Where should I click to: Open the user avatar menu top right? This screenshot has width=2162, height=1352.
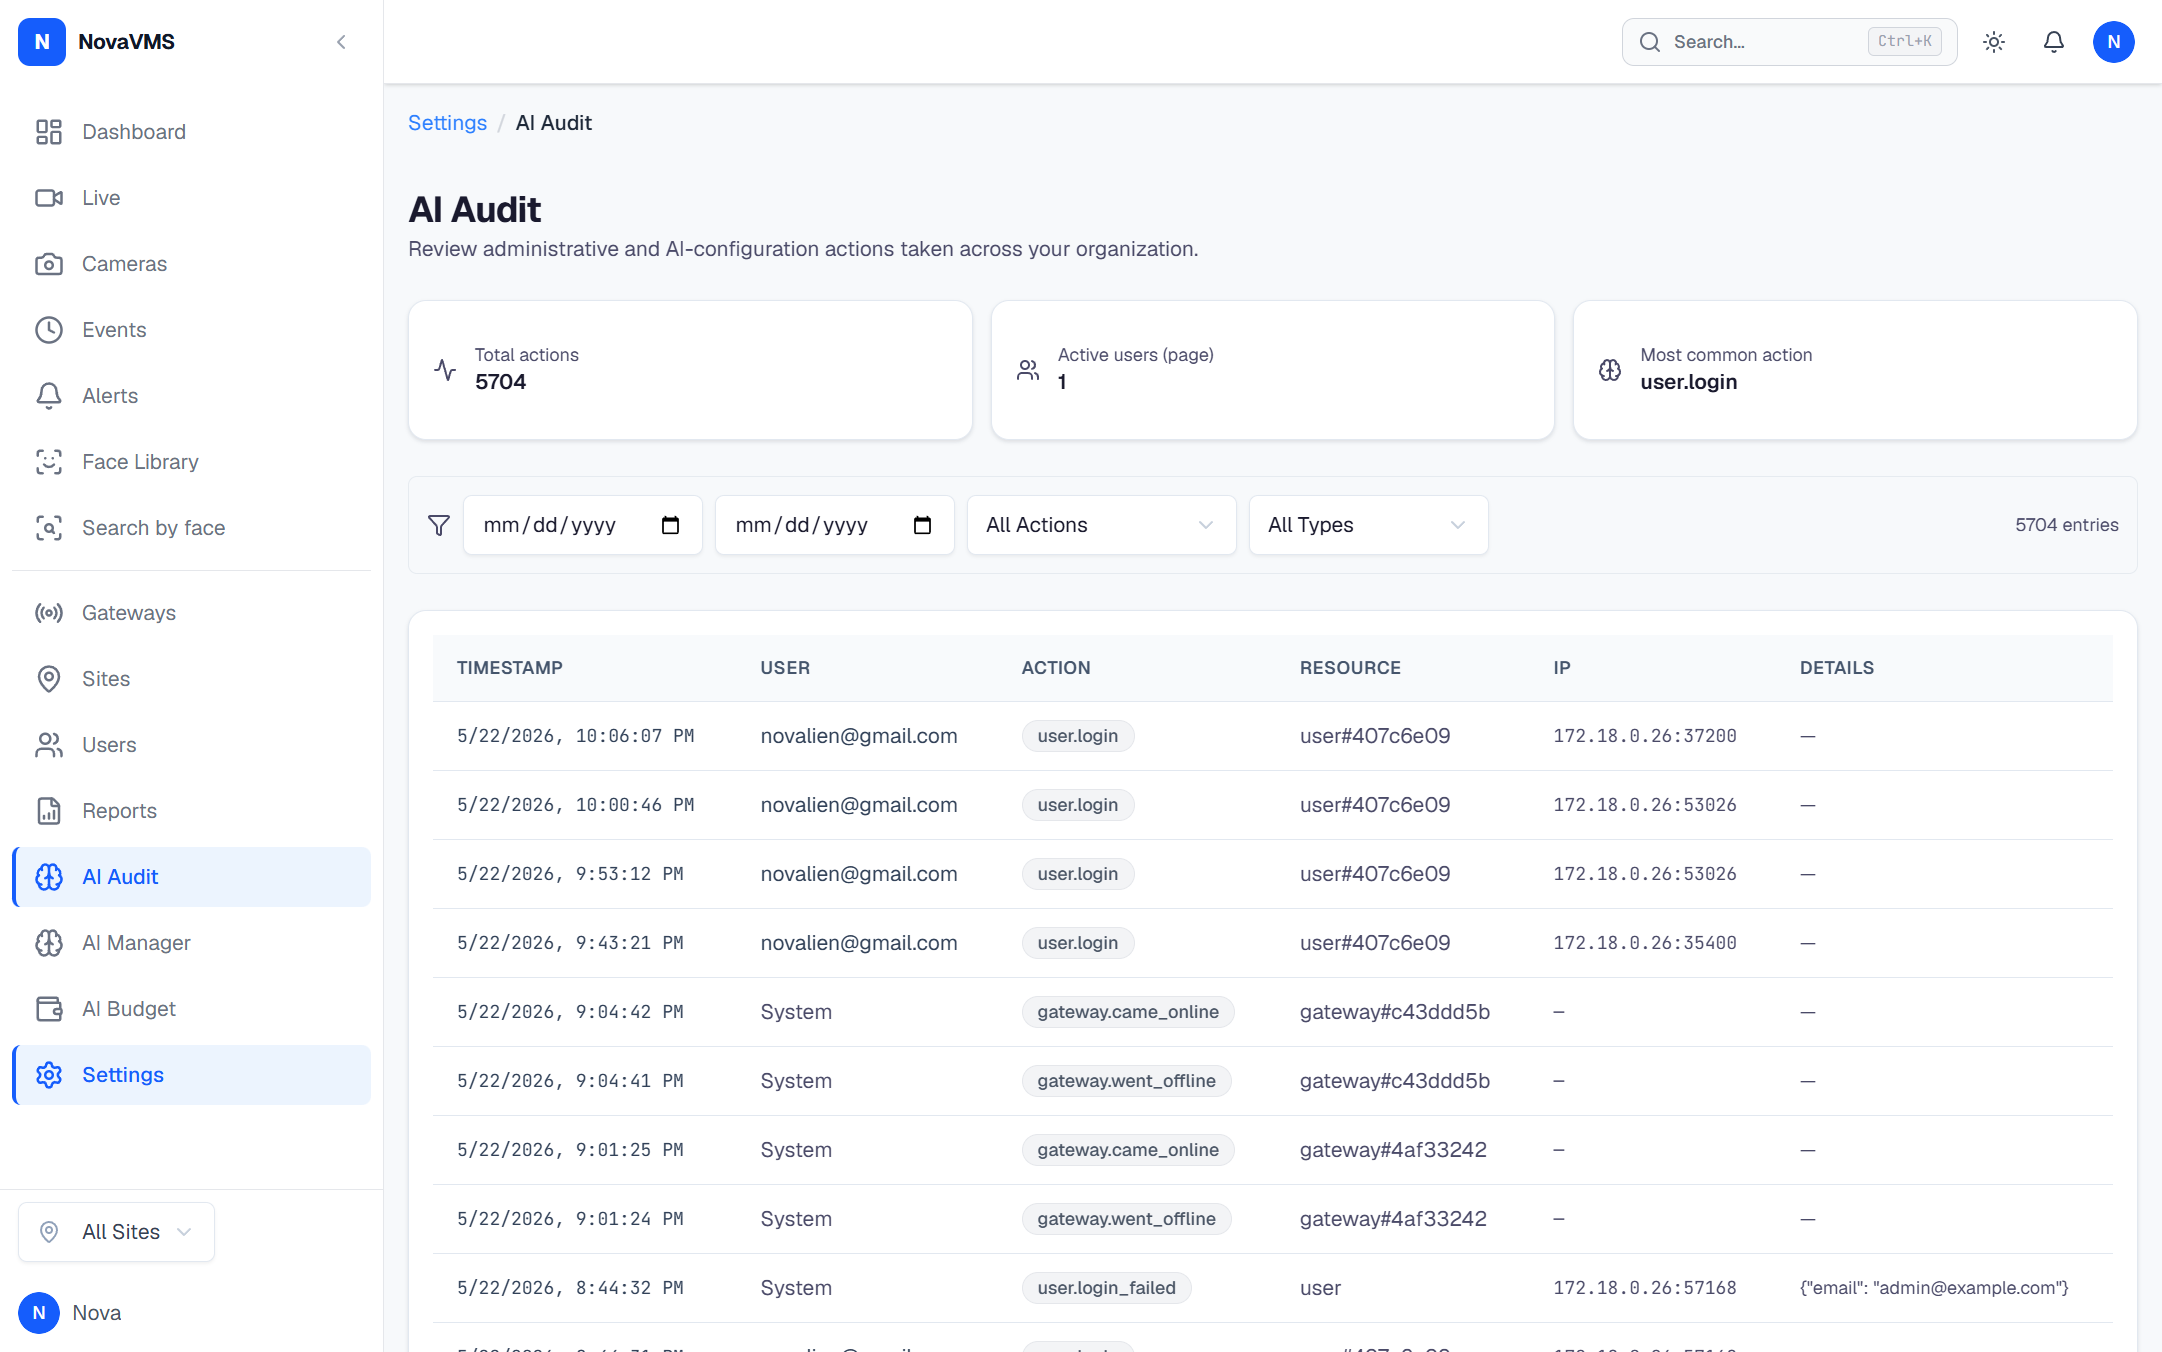coord(2114,42)
